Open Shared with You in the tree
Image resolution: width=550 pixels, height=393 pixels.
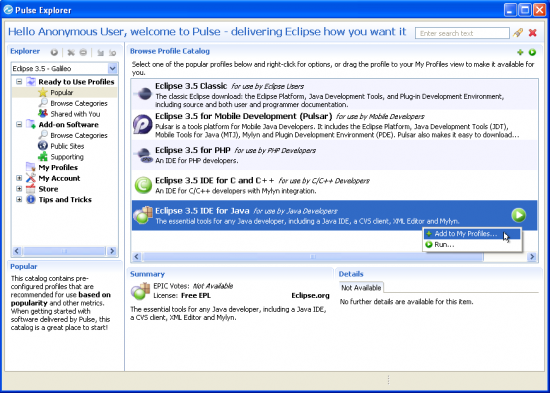click(75, 114)
